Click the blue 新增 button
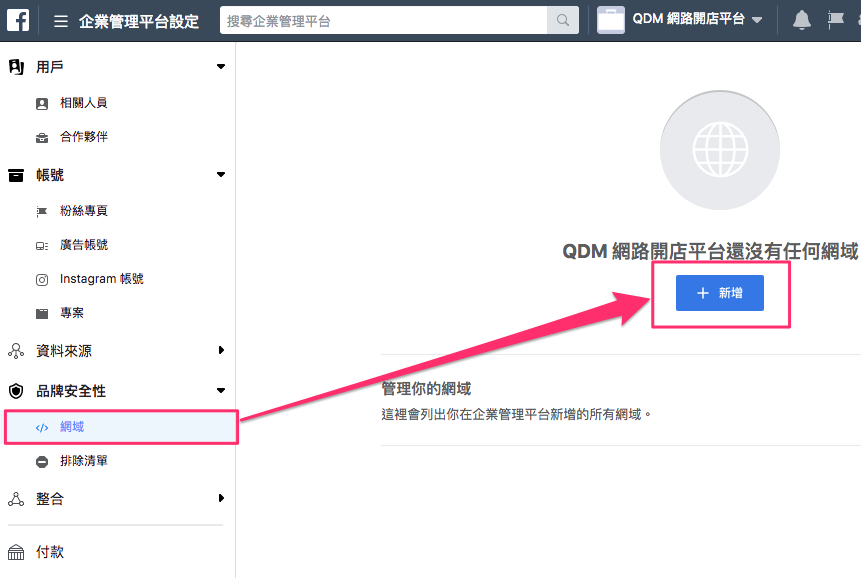This screenshot has width=861, height=578. pos(719,293)
